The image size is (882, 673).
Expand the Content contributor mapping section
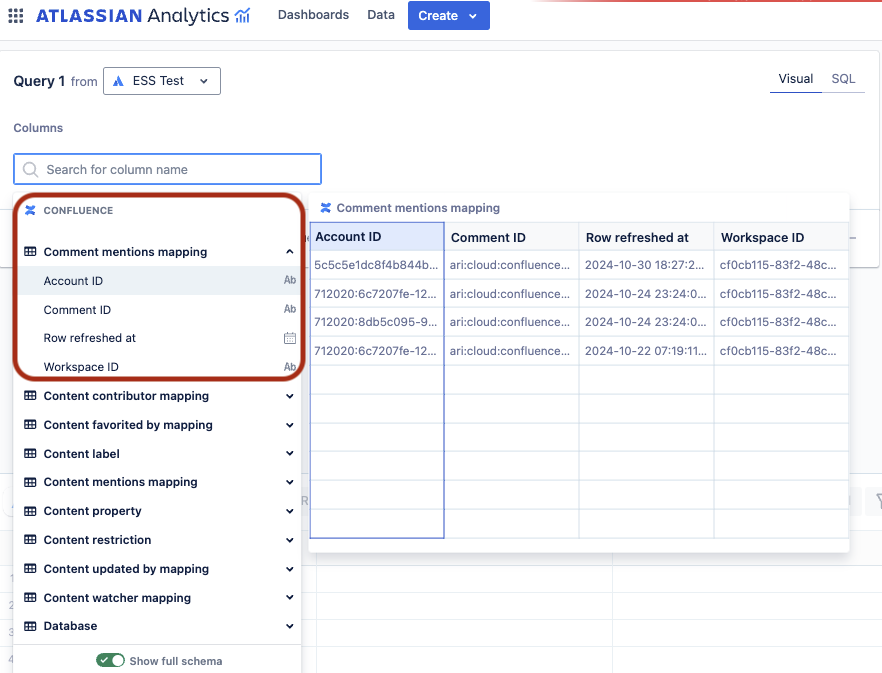(289, 396)
